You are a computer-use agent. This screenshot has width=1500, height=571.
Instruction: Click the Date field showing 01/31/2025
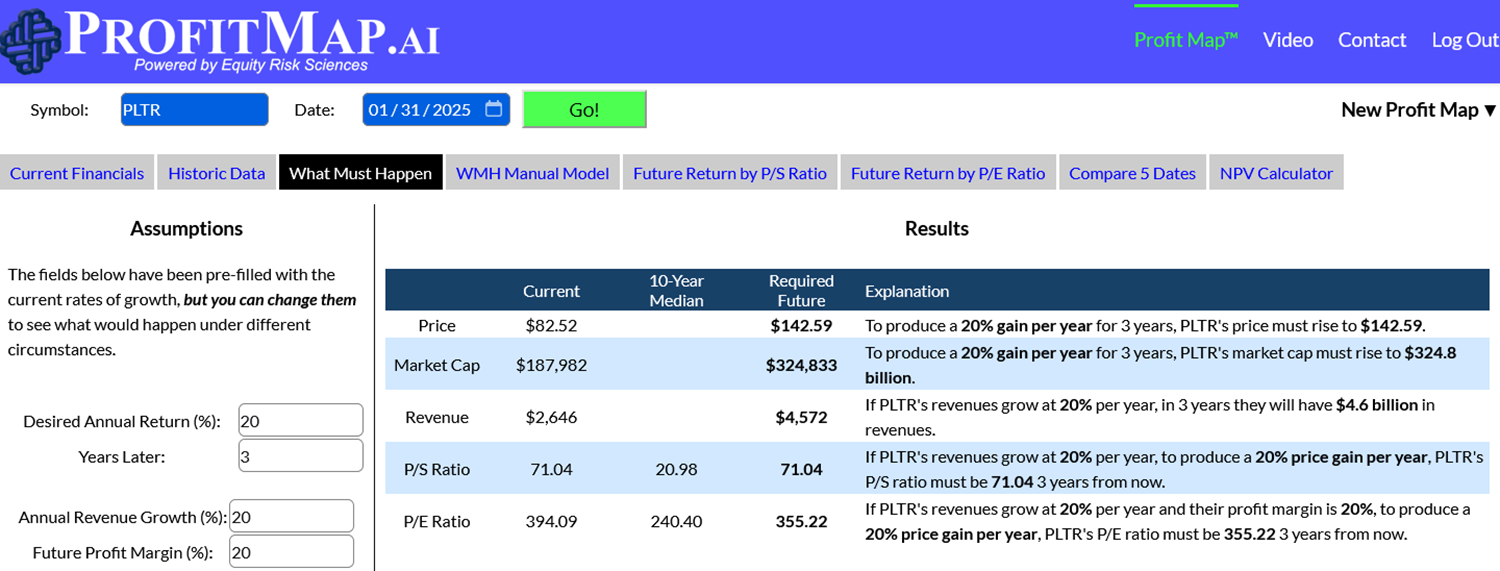(420, 110)
